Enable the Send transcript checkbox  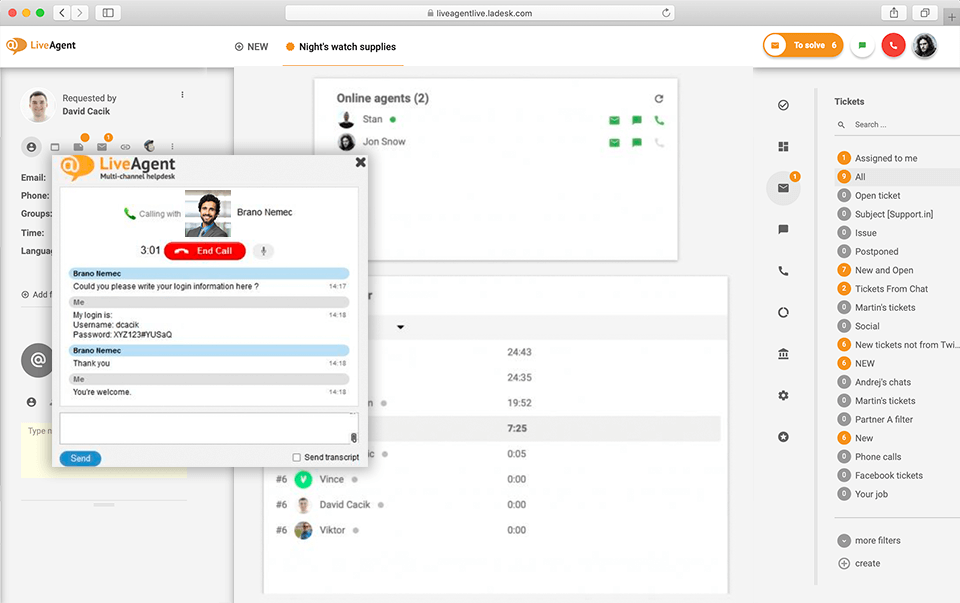tap(297, 457)
